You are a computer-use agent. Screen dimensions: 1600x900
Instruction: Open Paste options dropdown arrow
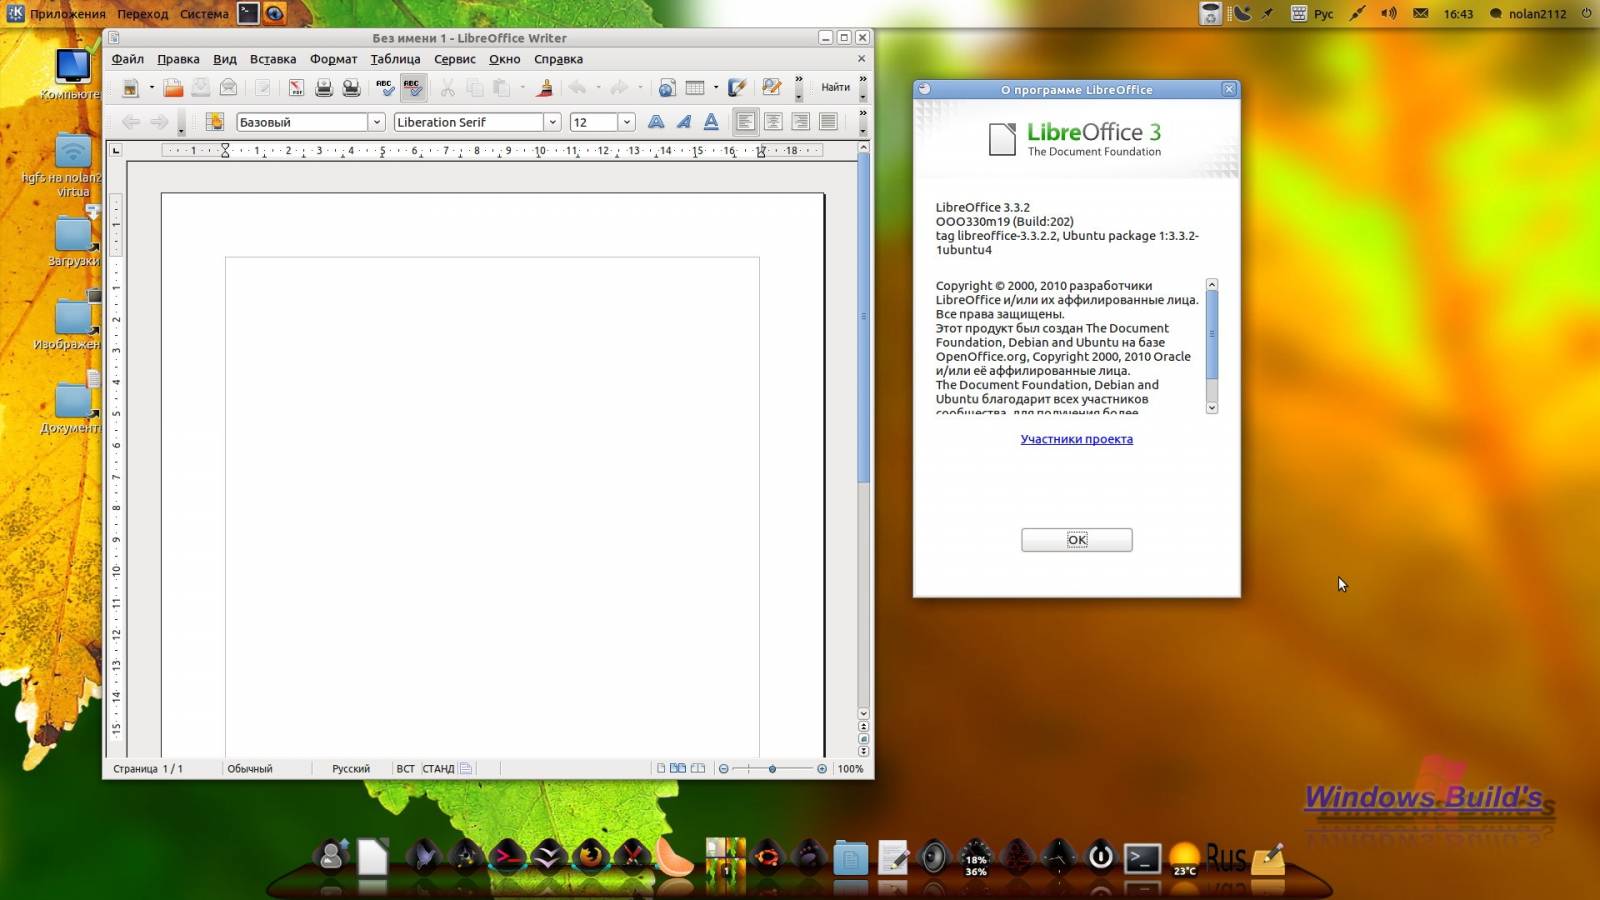pos(523,88)
